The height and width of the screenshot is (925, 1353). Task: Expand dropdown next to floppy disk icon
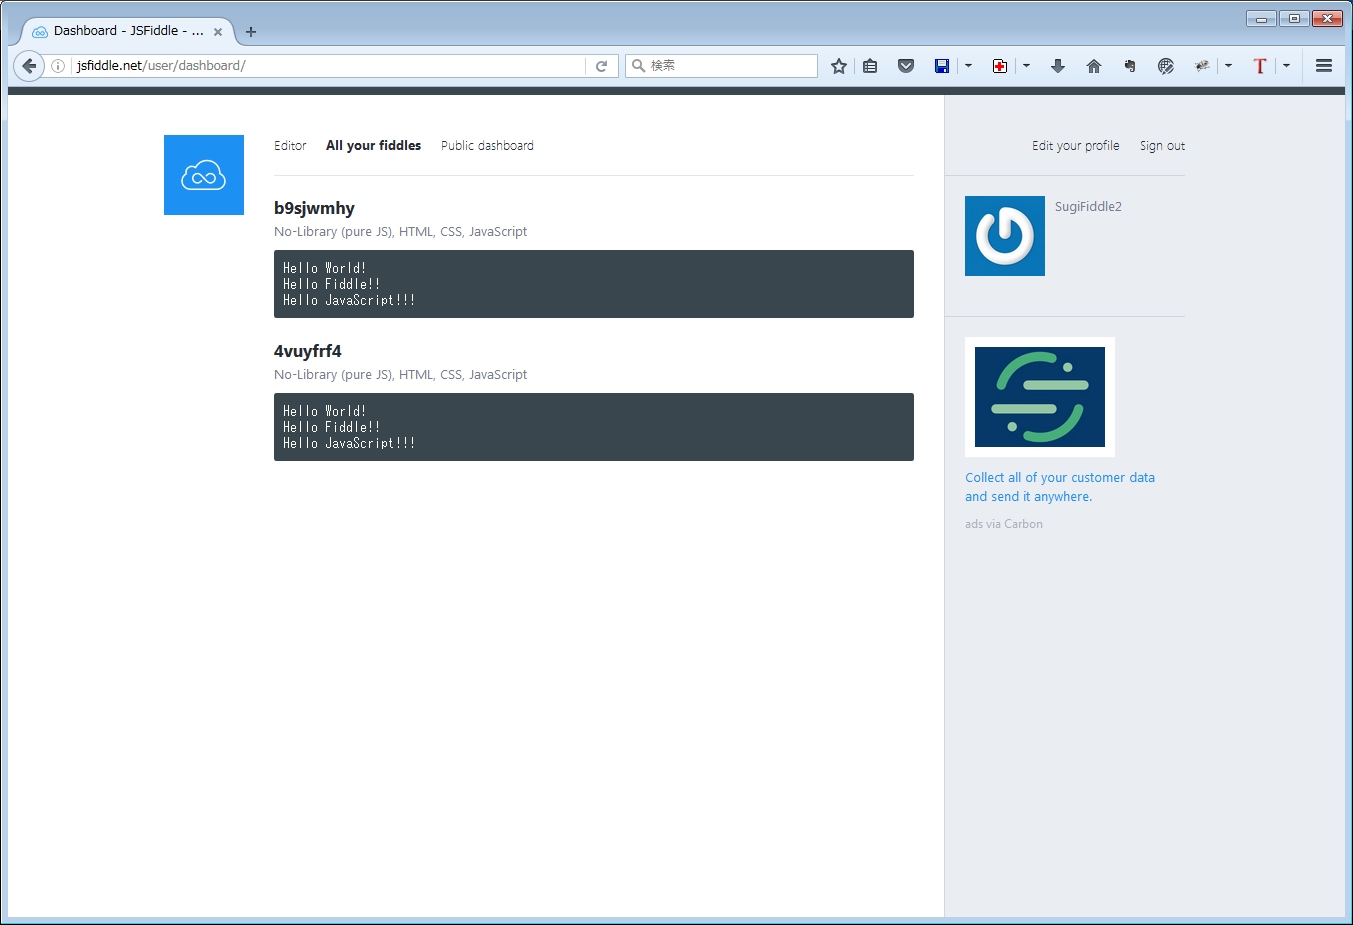[x=968, y=66]
